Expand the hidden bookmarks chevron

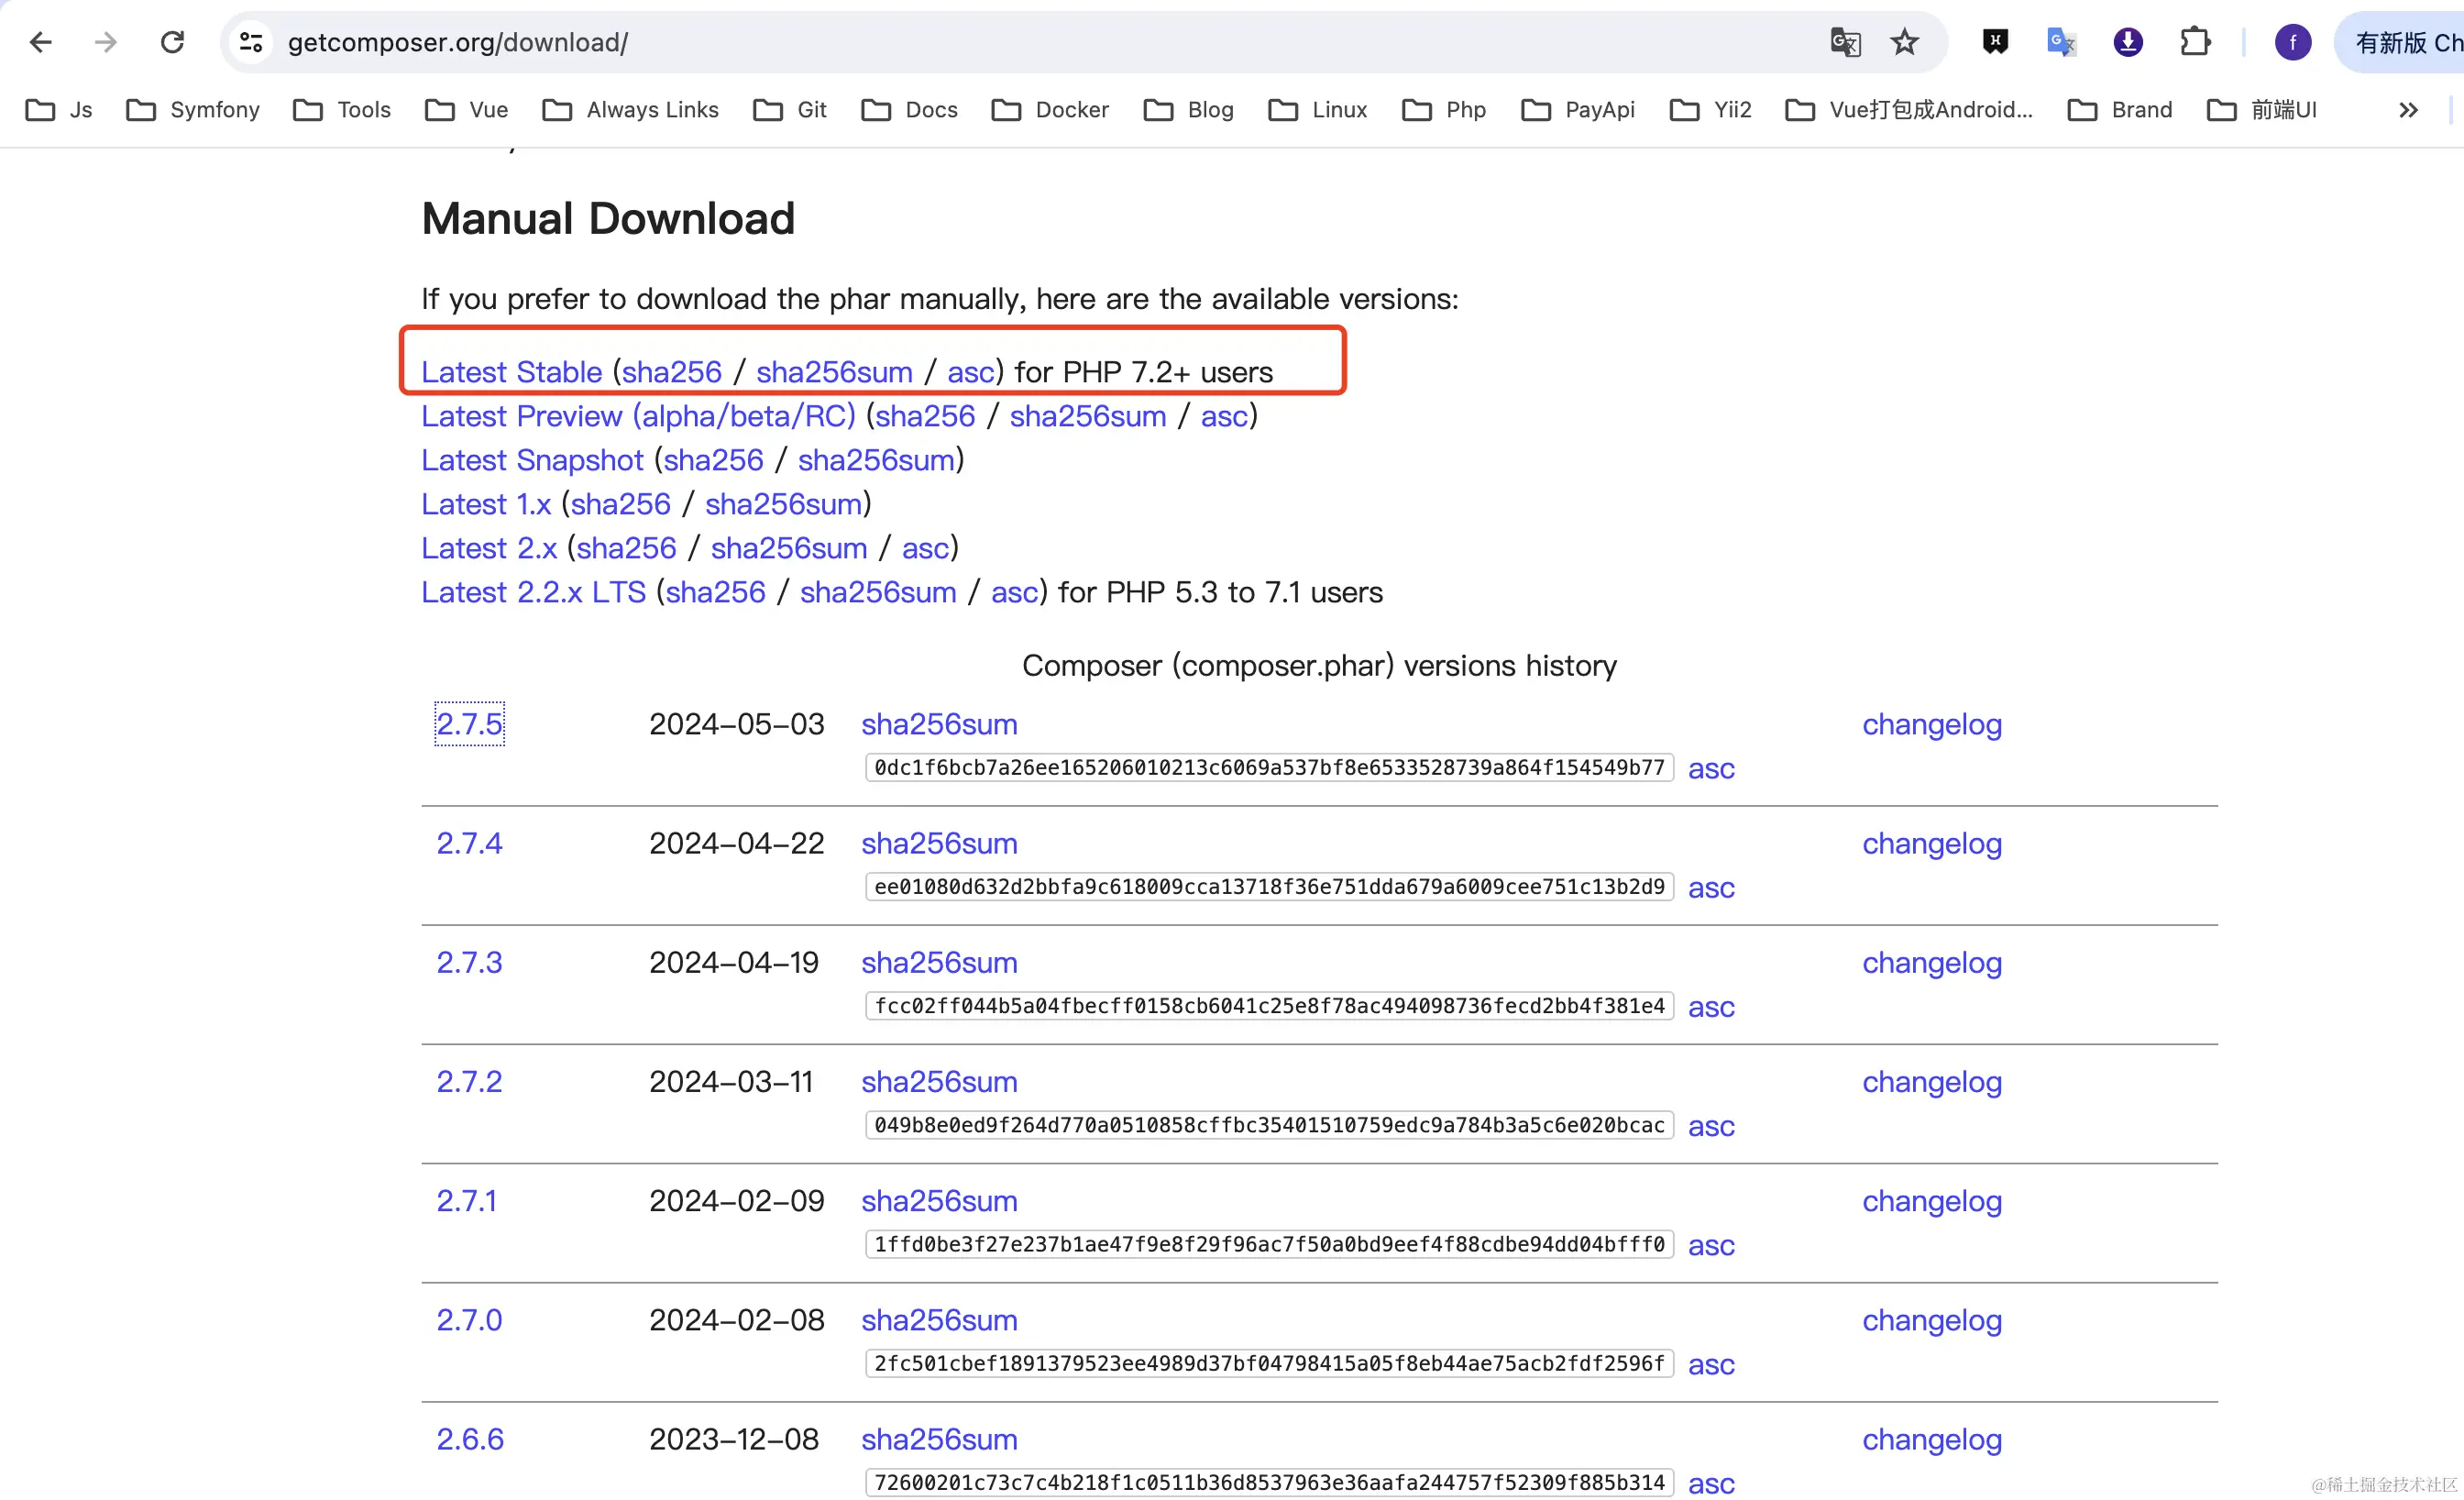pos(2408,110)
